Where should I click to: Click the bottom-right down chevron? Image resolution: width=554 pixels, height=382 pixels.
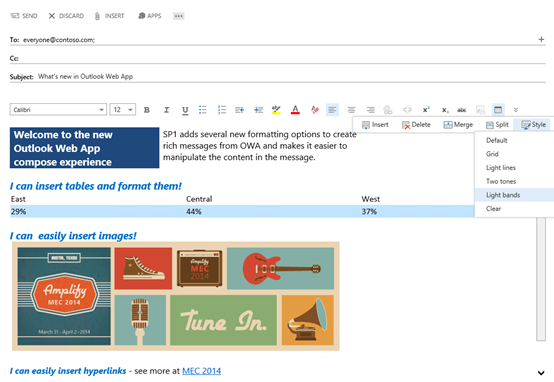click(541, 372)
